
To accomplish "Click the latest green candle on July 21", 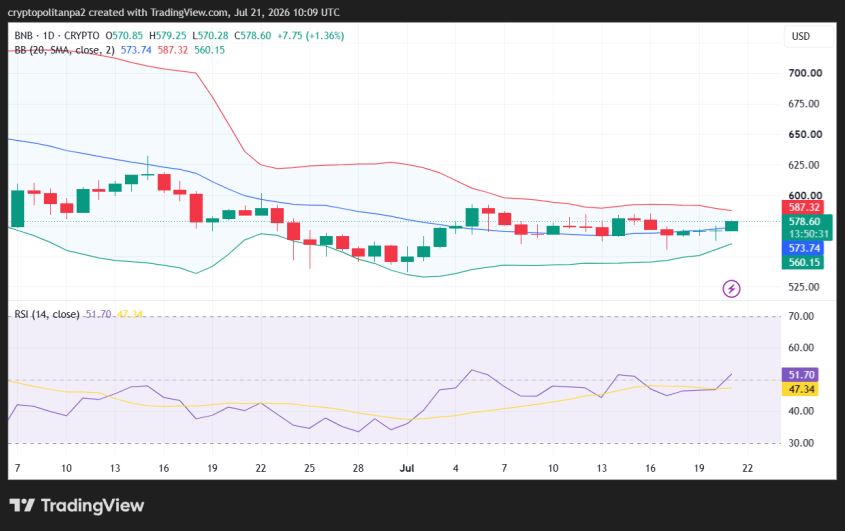I will pos(731,226).
